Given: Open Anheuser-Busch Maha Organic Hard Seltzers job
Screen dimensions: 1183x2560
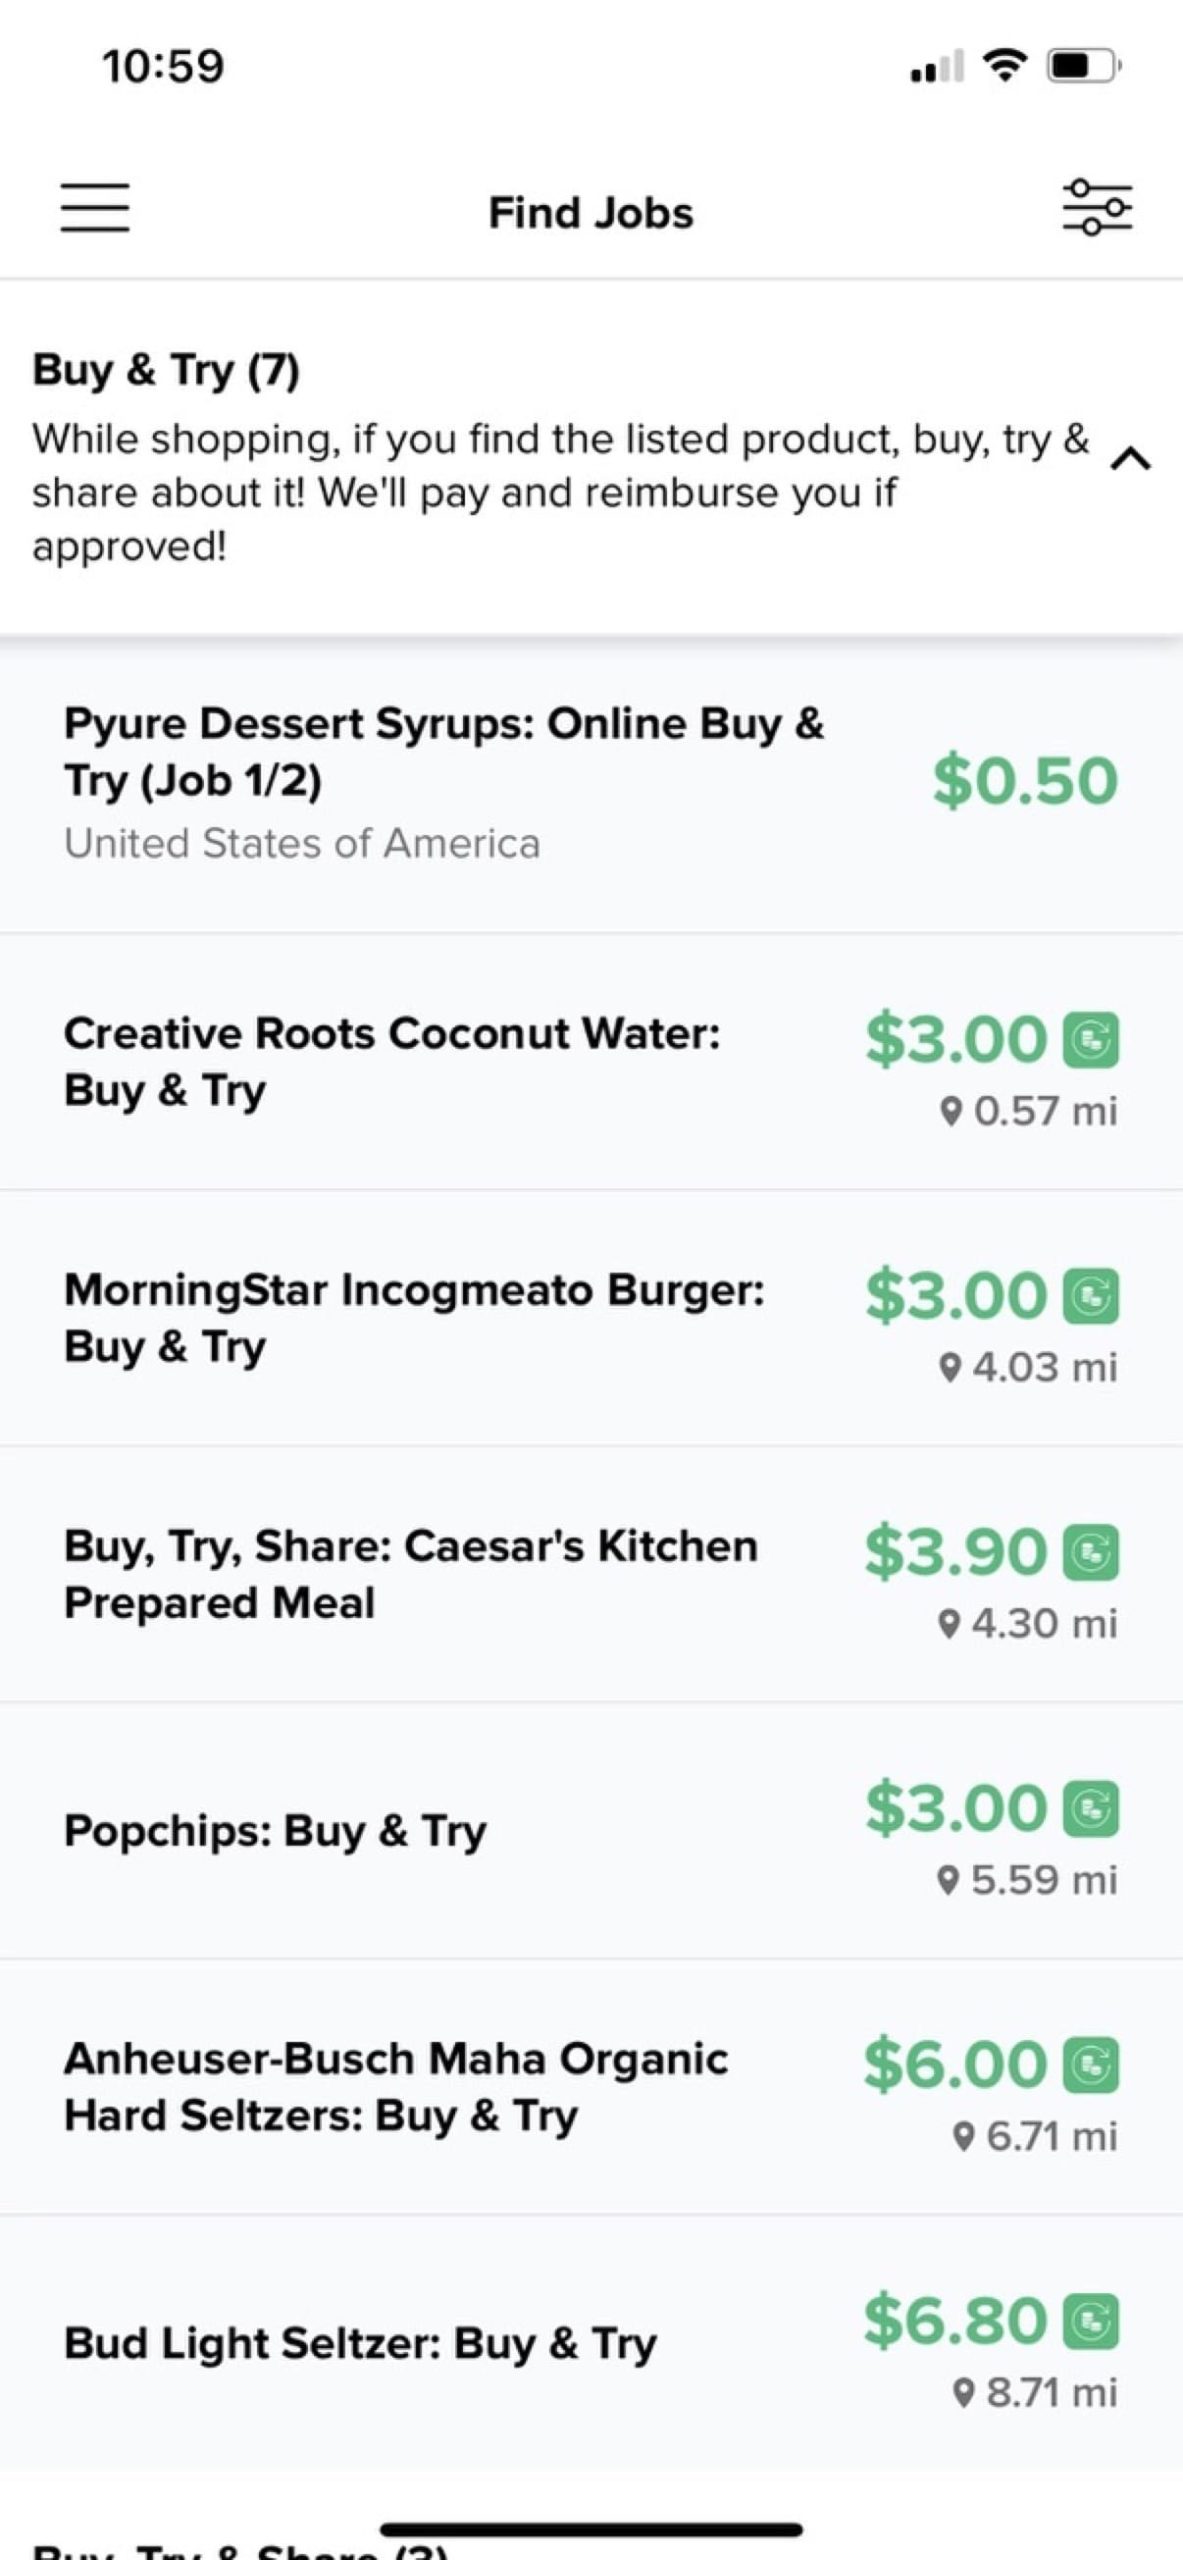Looking at the screenshot, I should (x=396, y=2087).
